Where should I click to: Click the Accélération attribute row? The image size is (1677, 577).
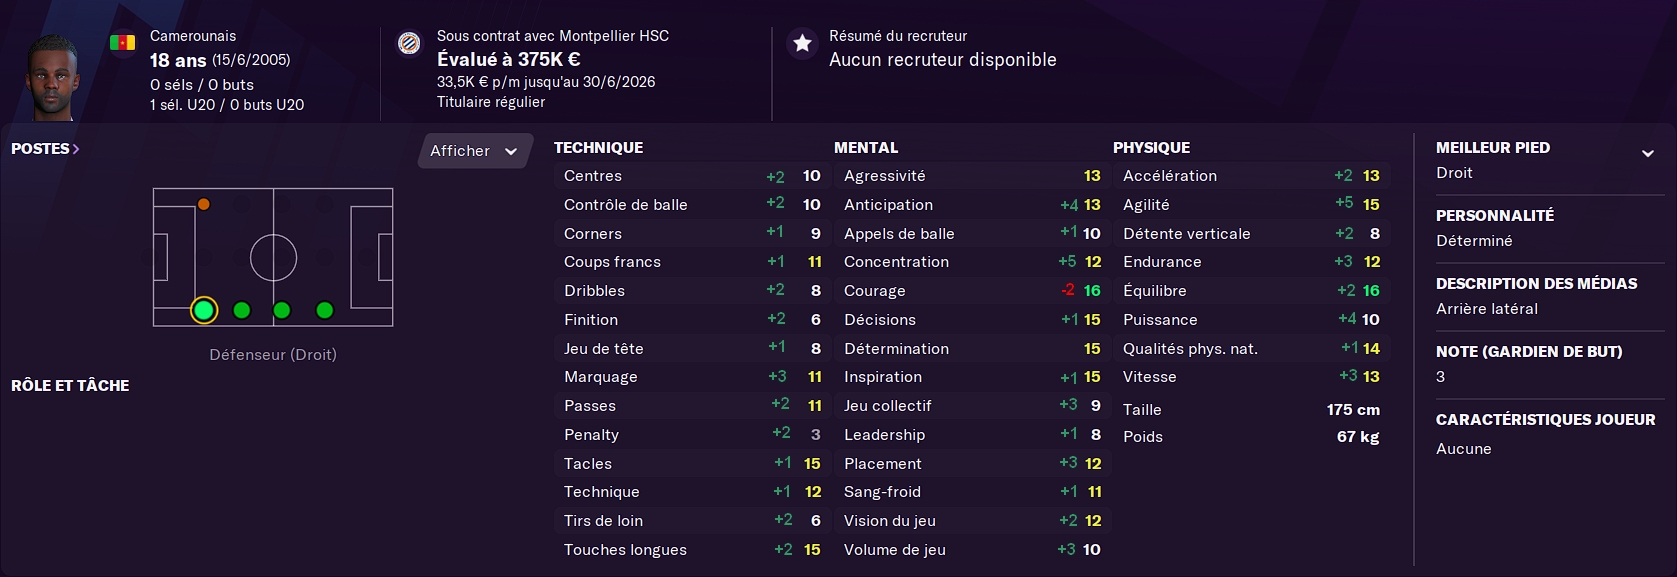(x=1251, y=175)
